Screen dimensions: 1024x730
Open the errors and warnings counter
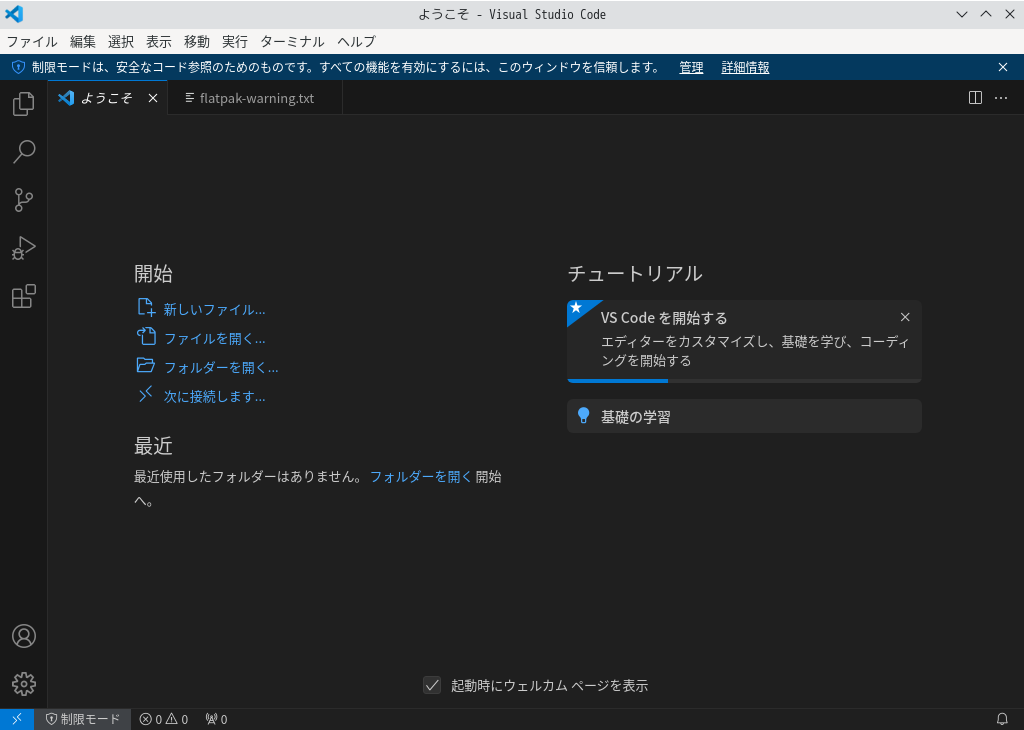click(164, 719)
